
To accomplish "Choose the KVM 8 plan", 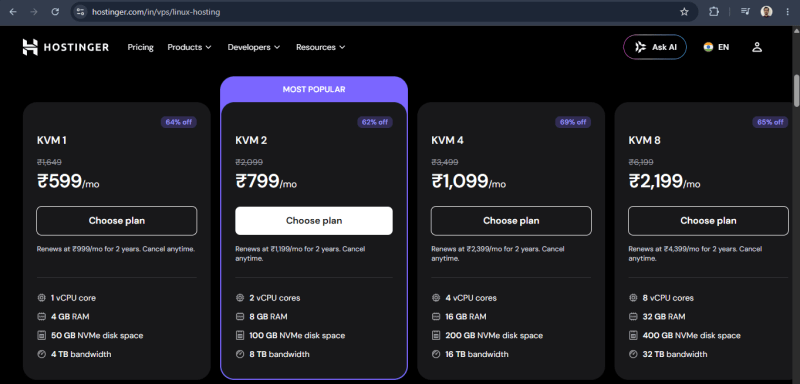I will [708, 221].
